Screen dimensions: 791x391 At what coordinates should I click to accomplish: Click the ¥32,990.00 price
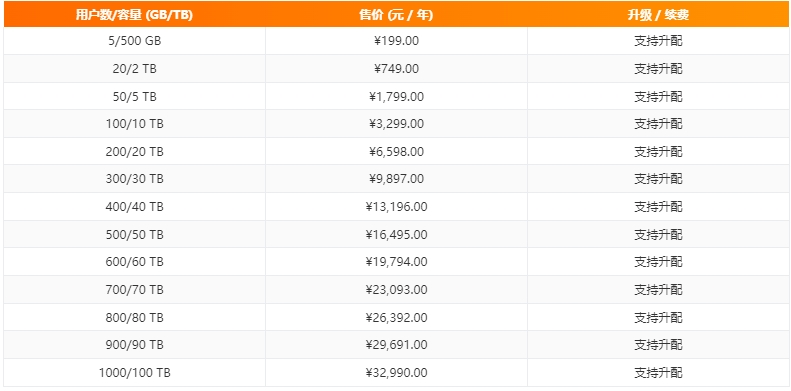coord(396,373)
